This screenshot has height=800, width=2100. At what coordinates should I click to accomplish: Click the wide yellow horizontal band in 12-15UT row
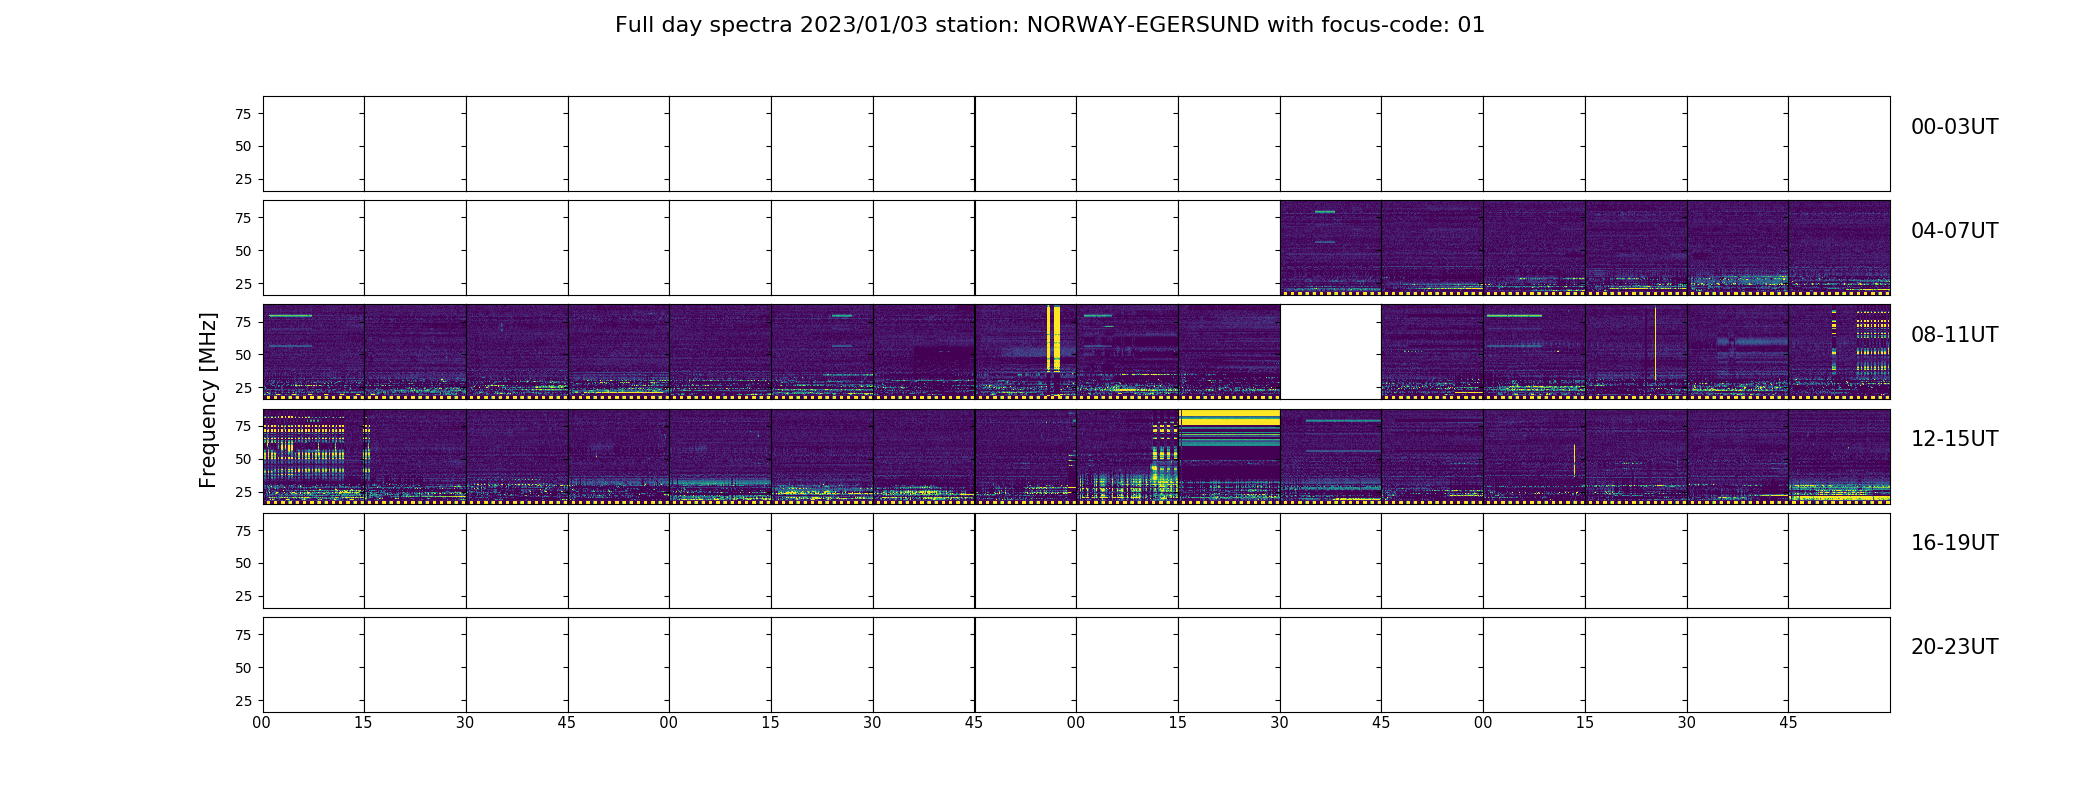pos(1229,418)
